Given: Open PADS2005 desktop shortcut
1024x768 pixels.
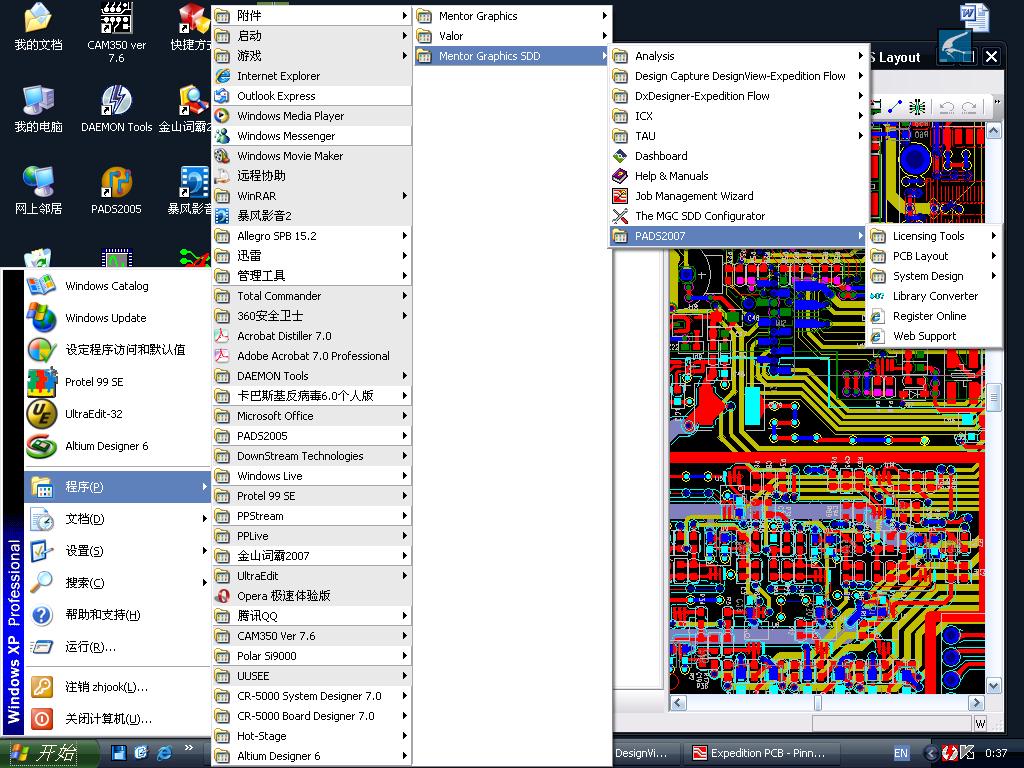Looking at the screenshot, I should click(116, 190).
